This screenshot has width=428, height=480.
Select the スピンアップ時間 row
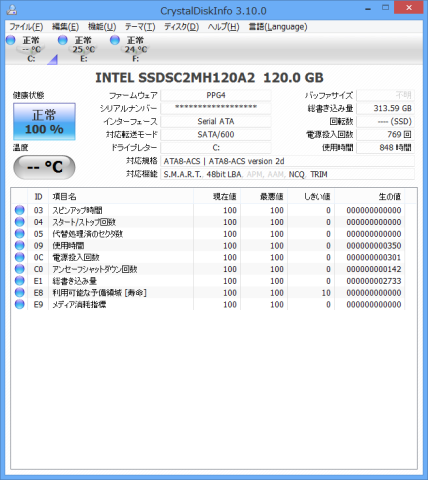coord(208,210)
